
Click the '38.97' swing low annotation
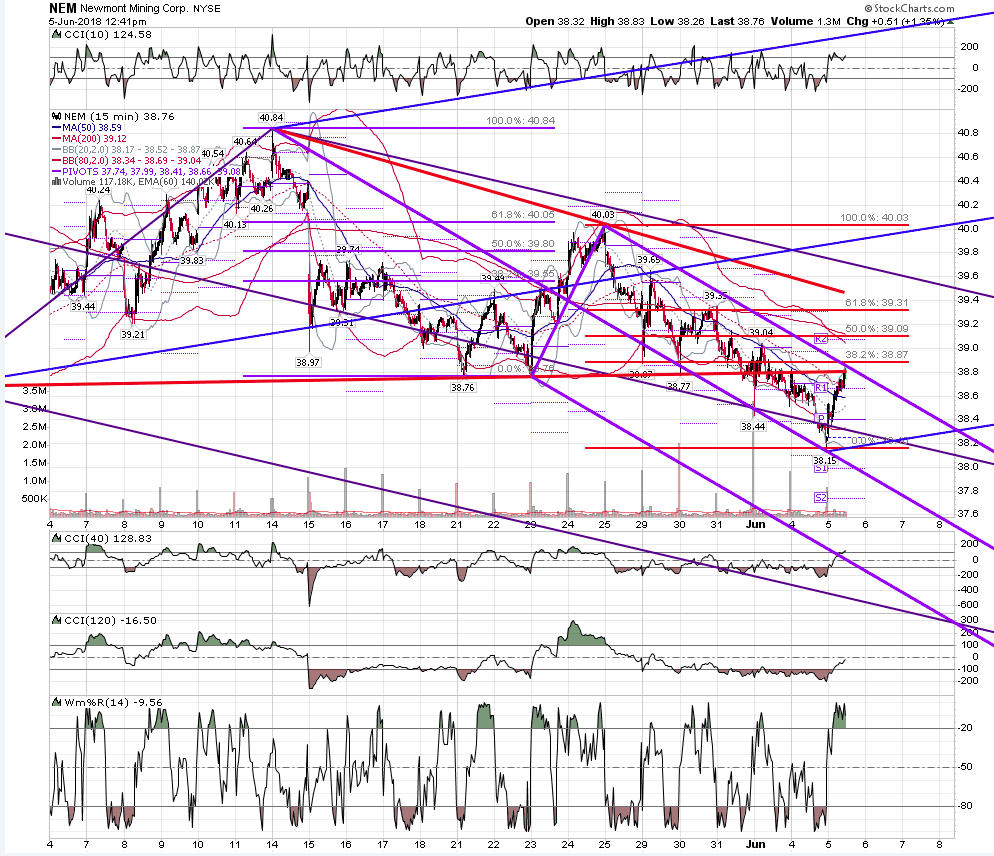[307, 362]
